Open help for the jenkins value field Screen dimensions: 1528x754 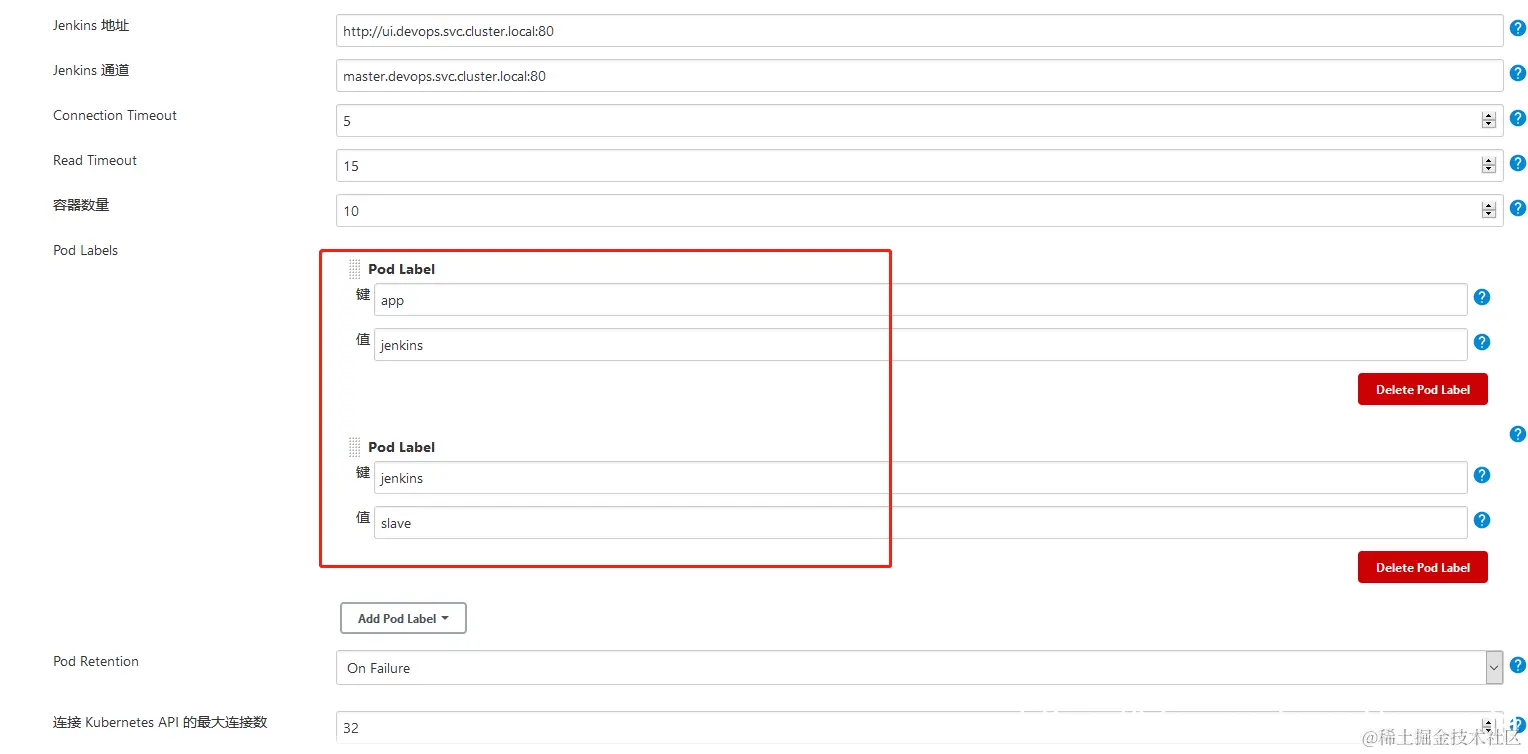coord(1482,342)
